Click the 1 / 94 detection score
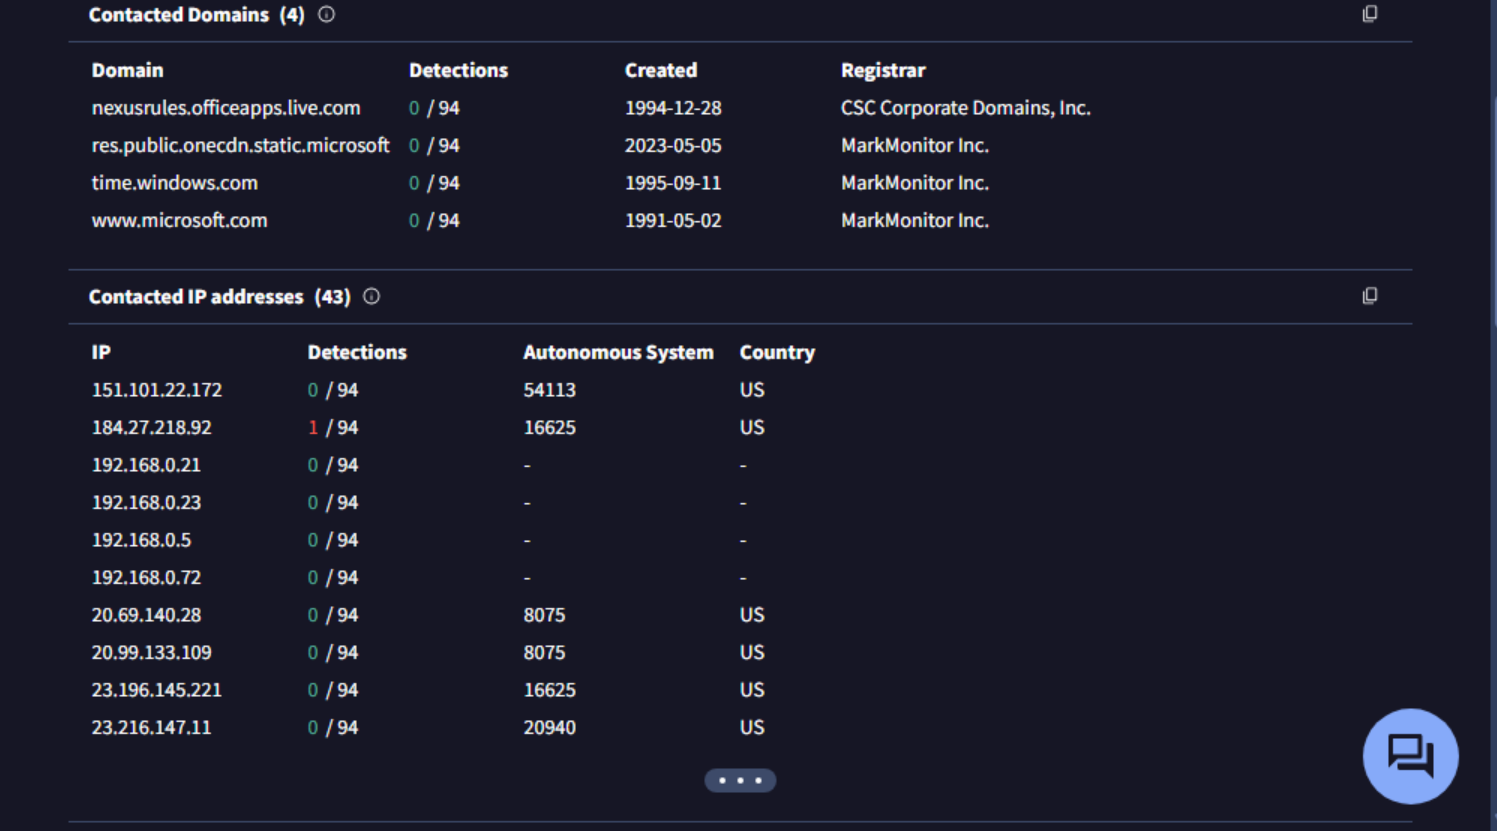1497x831 pixels. (x=333, y=428)
